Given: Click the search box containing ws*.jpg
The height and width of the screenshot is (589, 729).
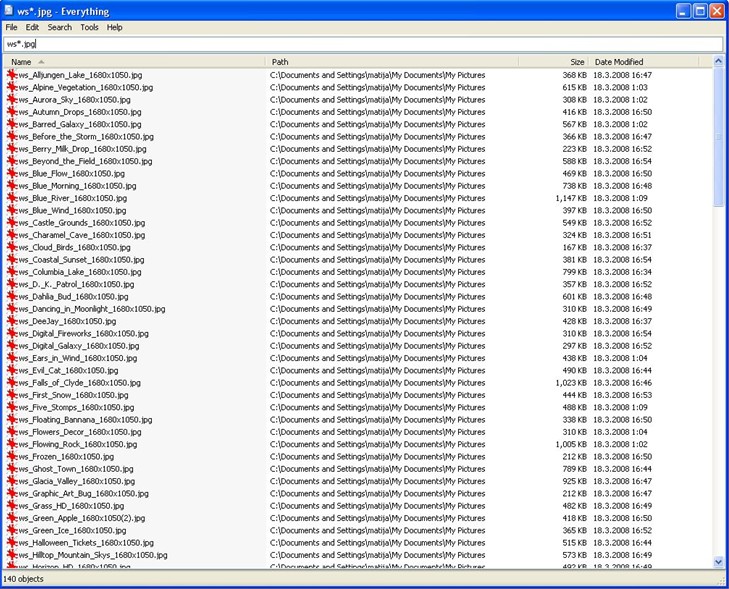Looking at the screenshot, I should click(x=363, y=44).
